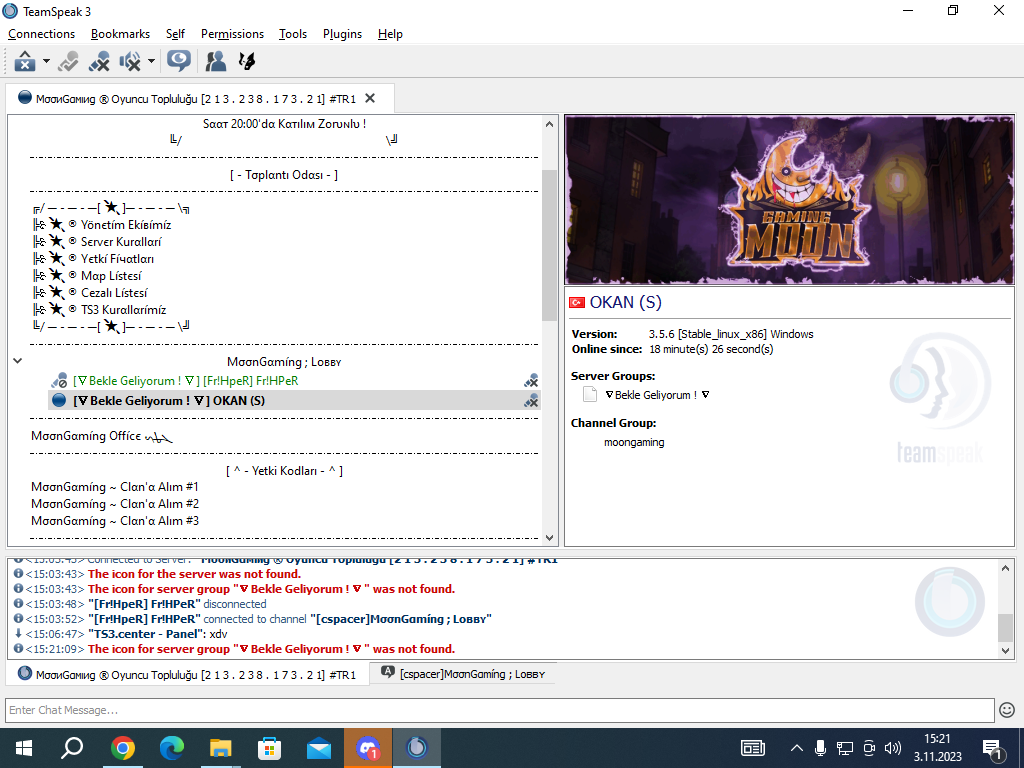Open the Bookmarks menu

point(120,34)
